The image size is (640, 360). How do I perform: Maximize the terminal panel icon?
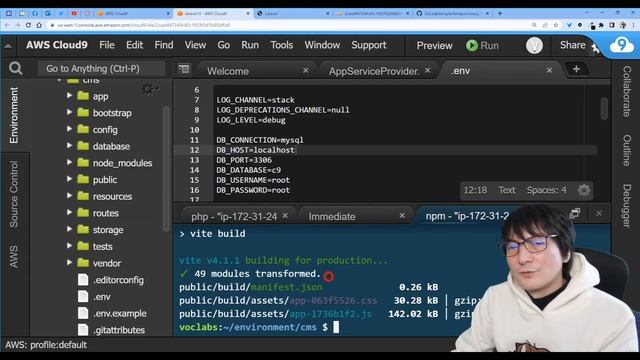[575, 213]
